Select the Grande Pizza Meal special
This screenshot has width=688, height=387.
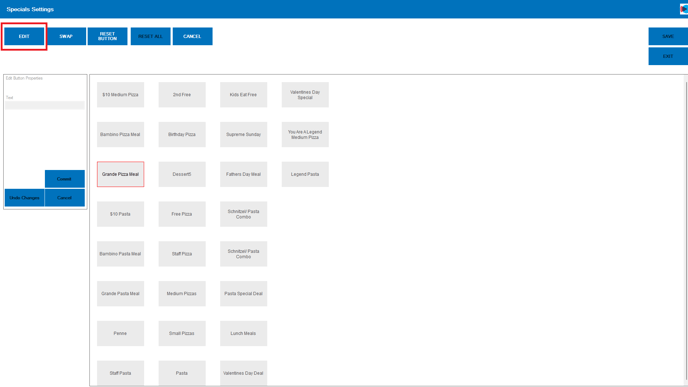pyautogui.click(x=120, y=174)
